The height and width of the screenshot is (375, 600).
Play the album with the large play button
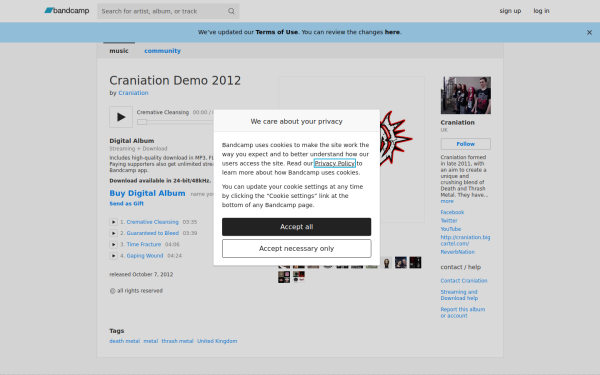click(x=121, y=117)
